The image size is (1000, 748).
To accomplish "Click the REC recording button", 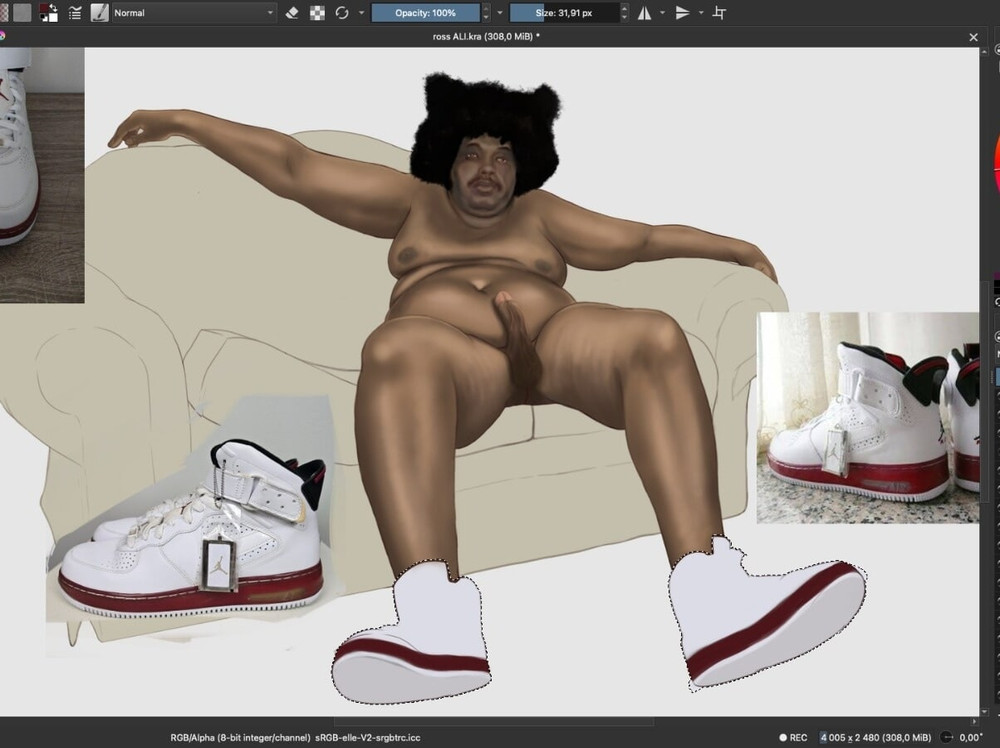I will pyautogui.click(x=792, y=738).
